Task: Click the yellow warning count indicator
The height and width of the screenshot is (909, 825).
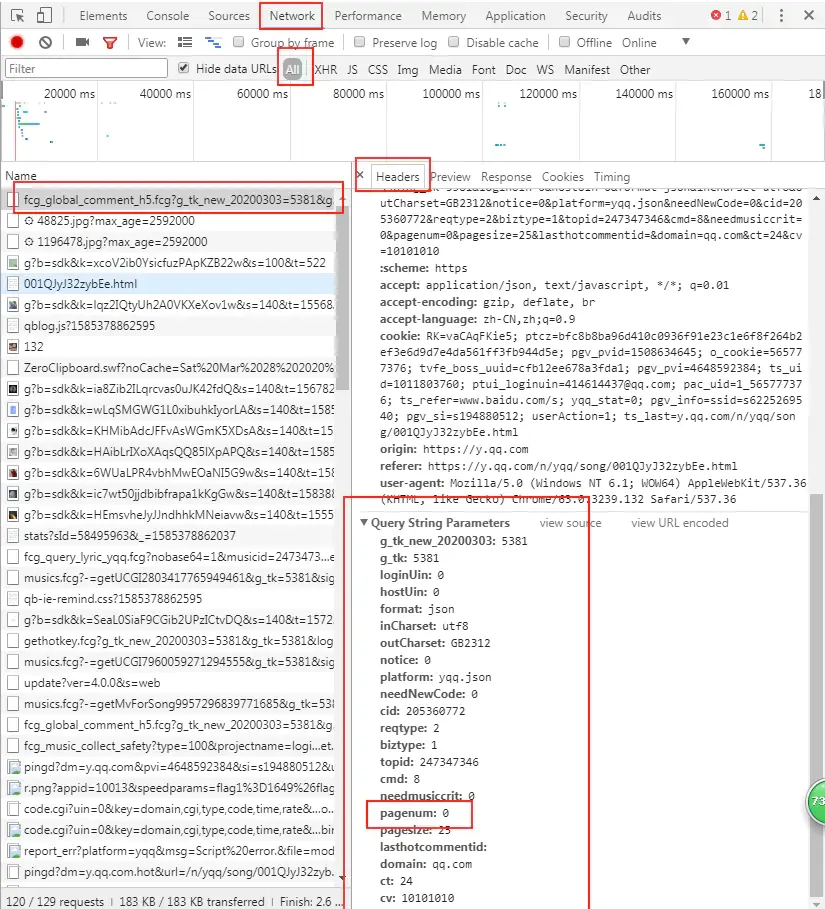Action: [748, 16]
